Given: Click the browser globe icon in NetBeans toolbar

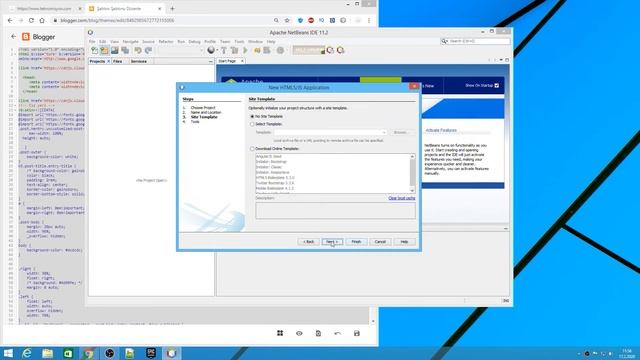Looking at the screenshot, I should click(211, 50).
